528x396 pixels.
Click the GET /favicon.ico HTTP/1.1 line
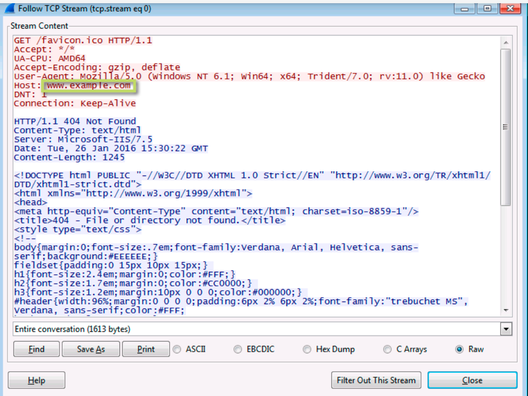pos(83,40)
